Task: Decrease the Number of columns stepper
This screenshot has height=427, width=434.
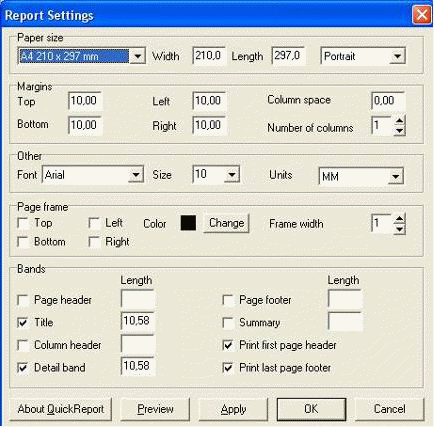Action: [399, 130]
